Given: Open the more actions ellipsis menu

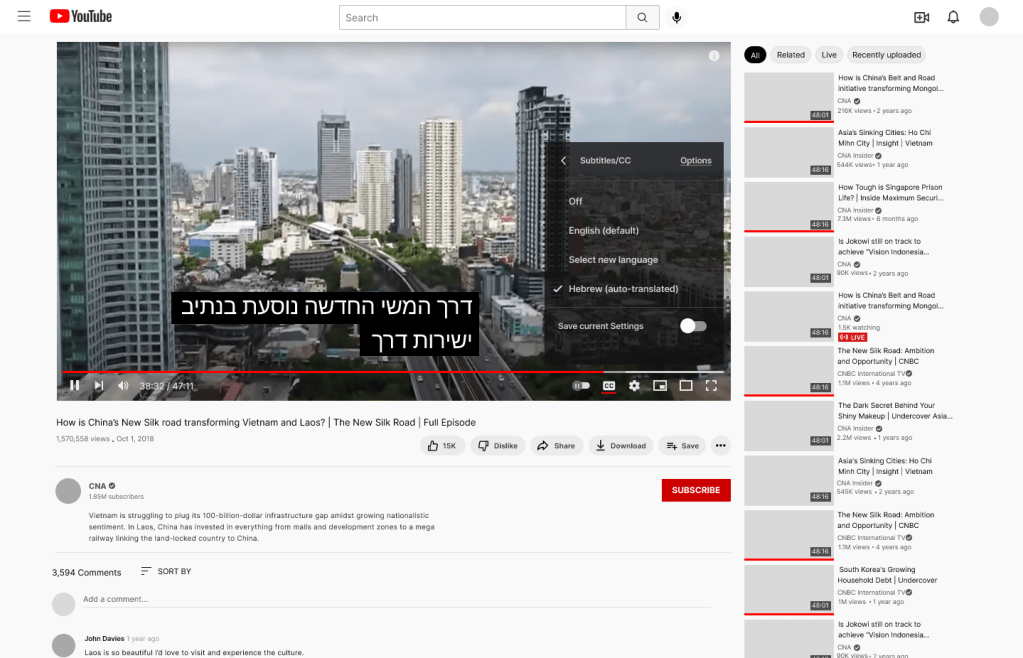Looking at the screenshot, I should point(721,446).
